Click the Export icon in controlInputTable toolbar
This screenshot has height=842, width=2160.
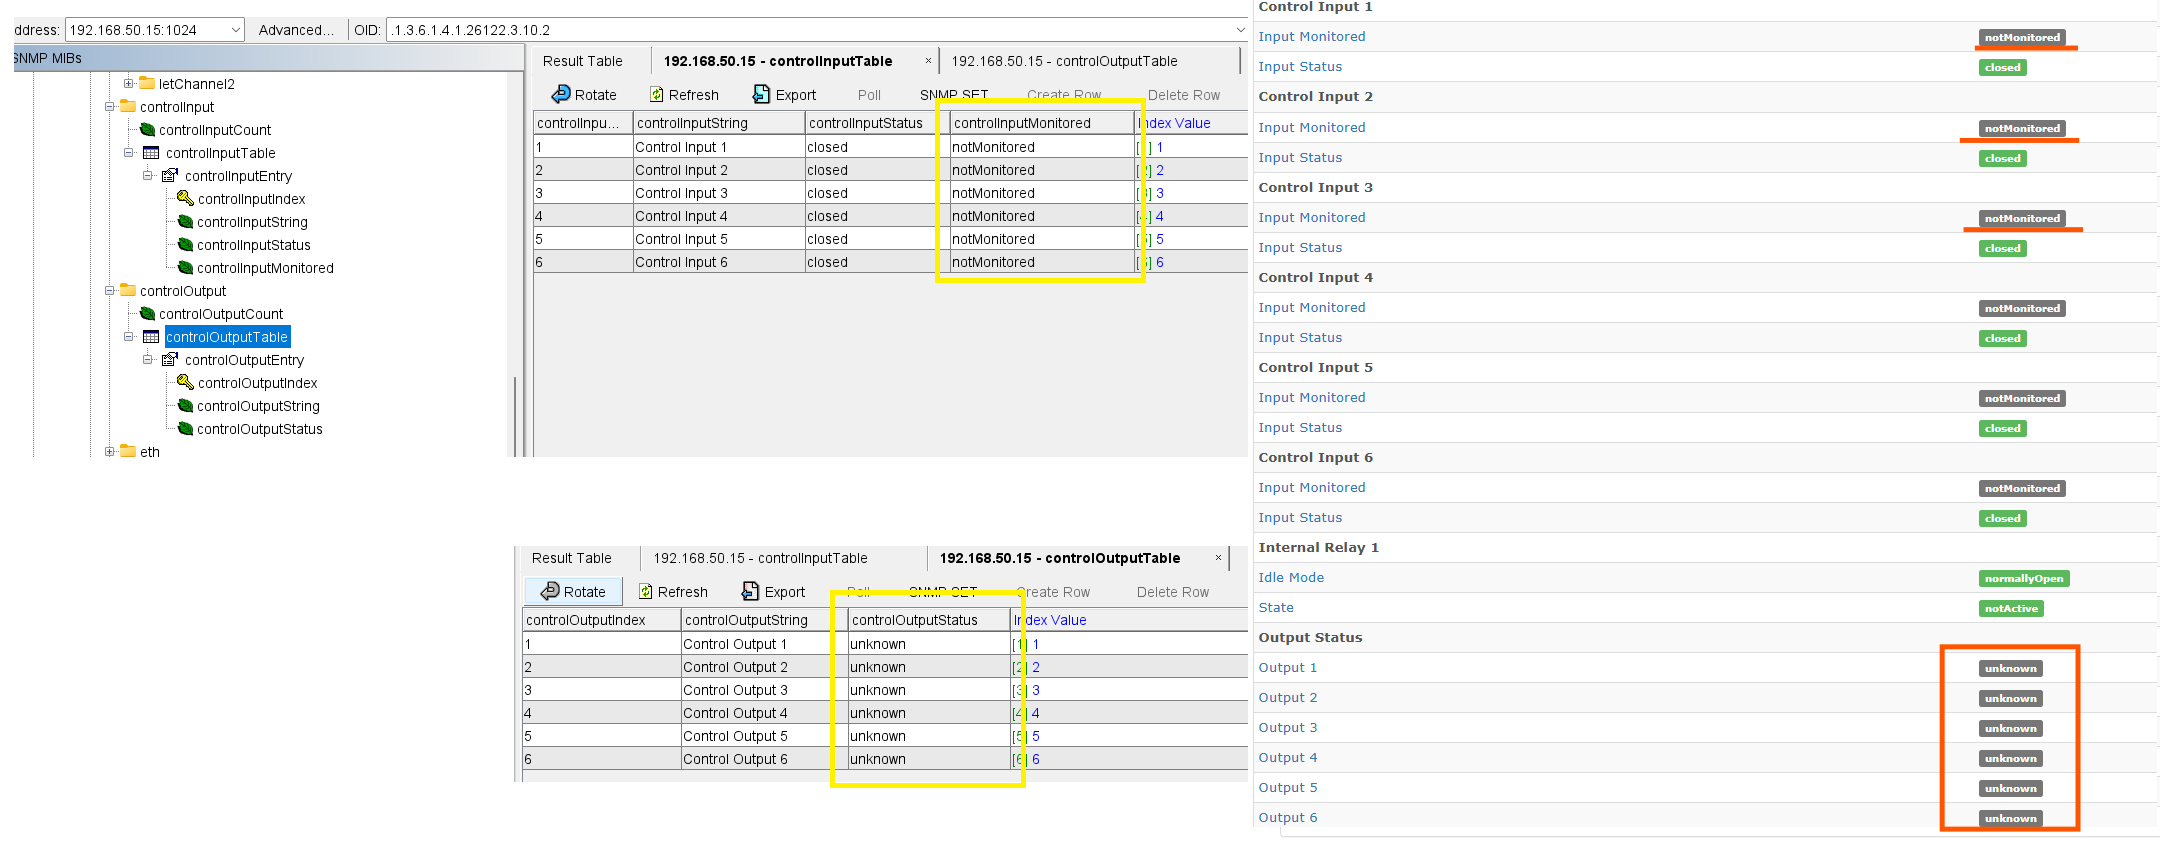click(x=761, y=94)
